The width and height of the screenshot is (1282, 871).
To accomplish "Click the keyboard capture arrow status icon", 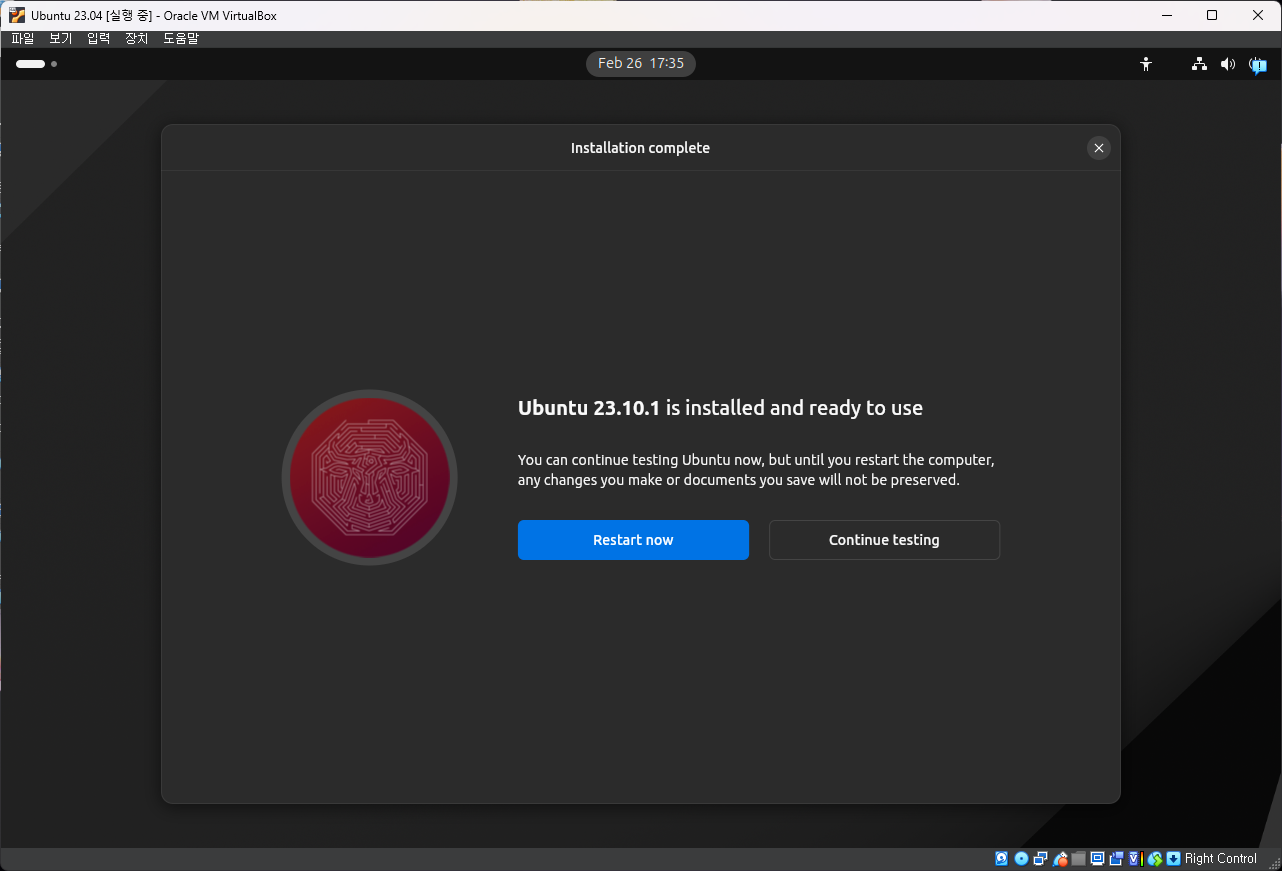I will tap(1173, 859).
